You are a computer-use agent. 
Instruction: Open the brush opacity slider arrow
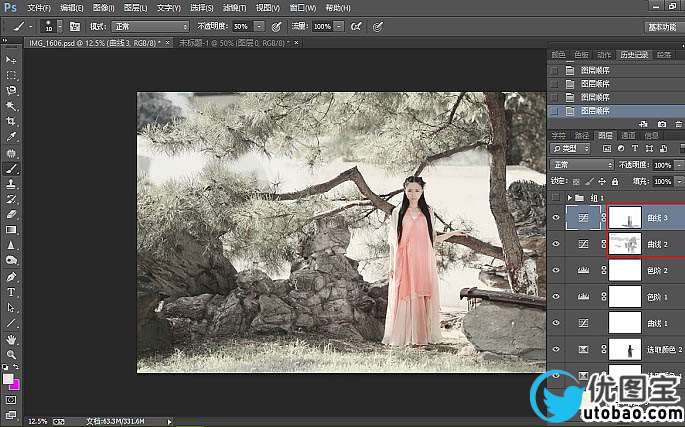259,27
